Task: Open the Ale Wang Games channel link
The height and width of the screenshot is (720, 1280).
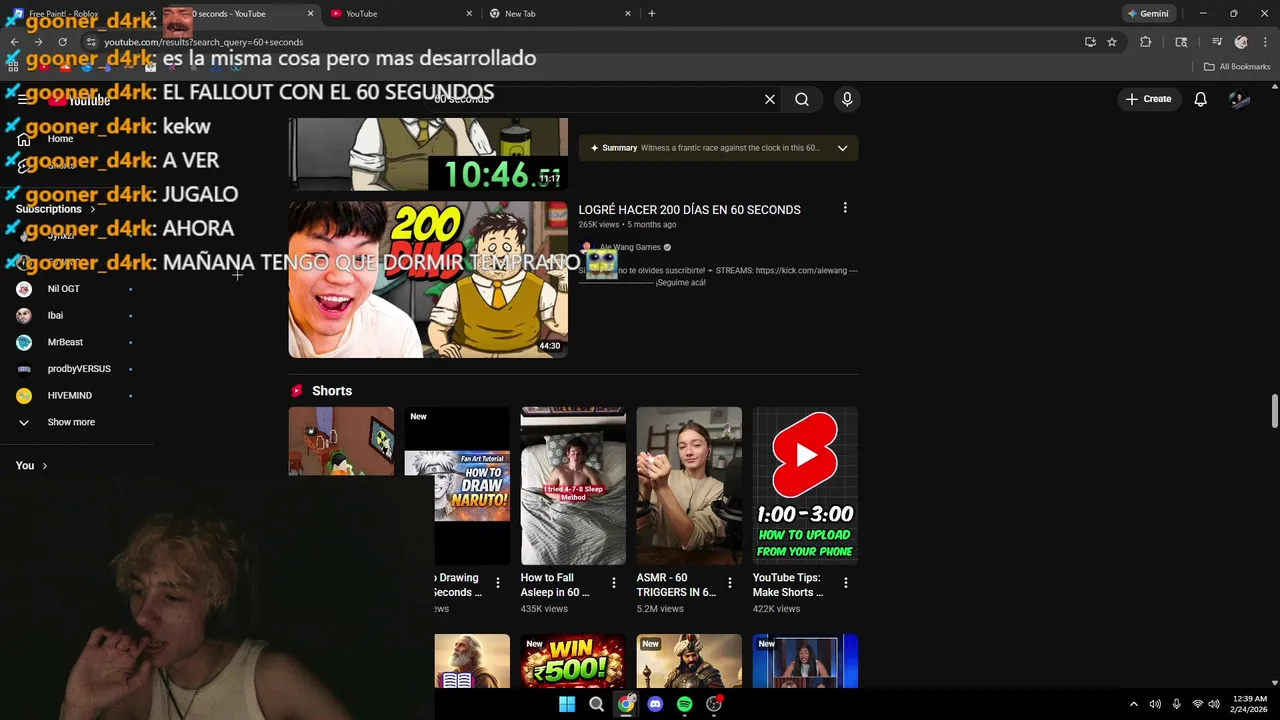Action: (x=630, y=247)
